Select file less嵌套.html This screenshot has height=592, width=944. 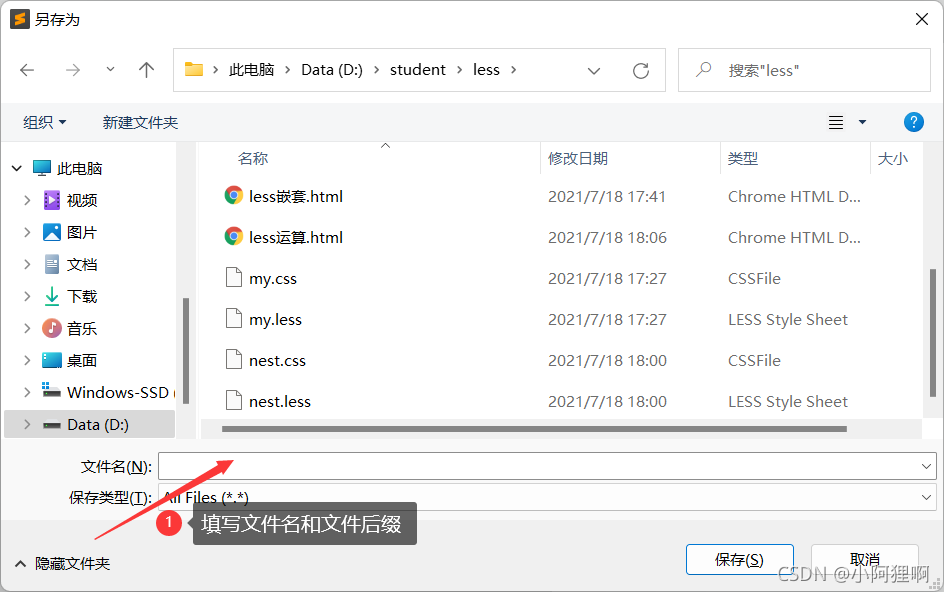click(296, 196)
